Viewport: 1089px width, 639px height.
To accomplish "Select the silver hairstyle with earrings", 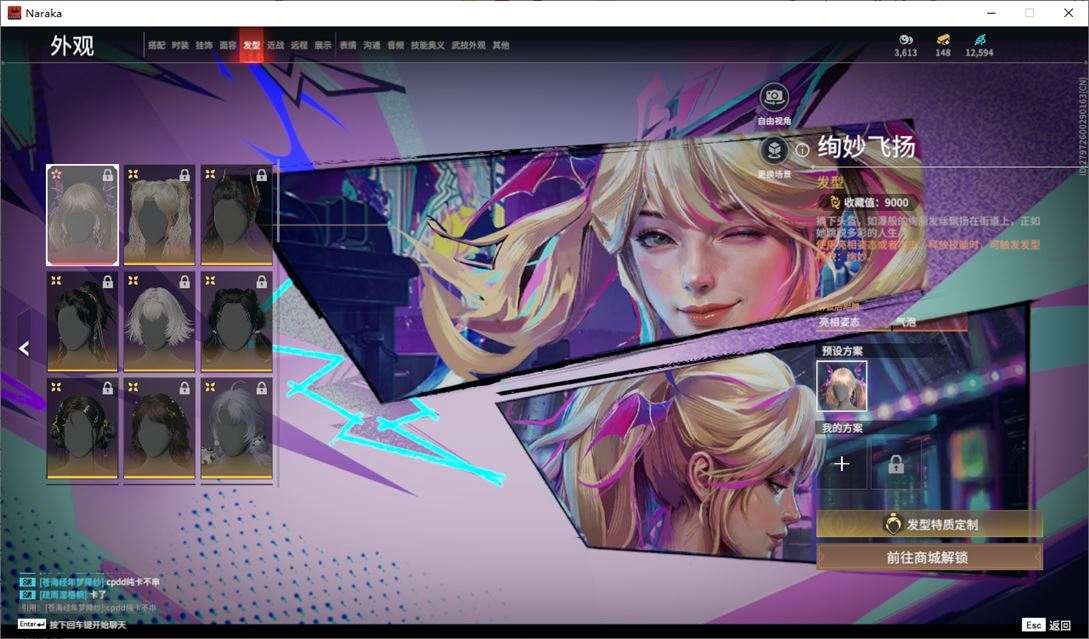I will (x=236, y=428).
